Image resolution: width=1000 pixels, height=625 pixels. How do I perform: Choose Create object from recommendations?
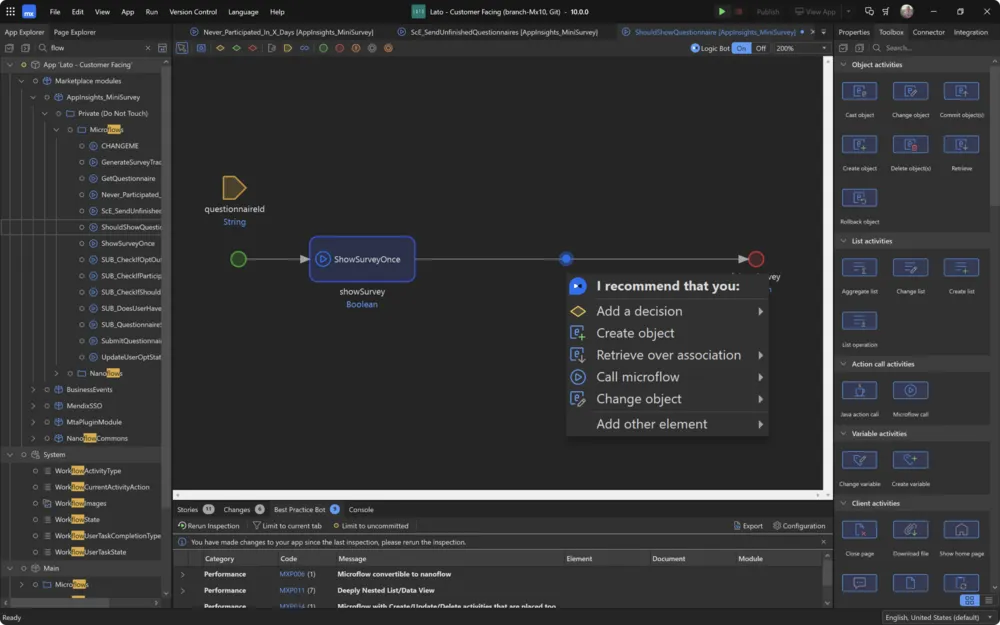pyautogui.click(x=668, y=333)
